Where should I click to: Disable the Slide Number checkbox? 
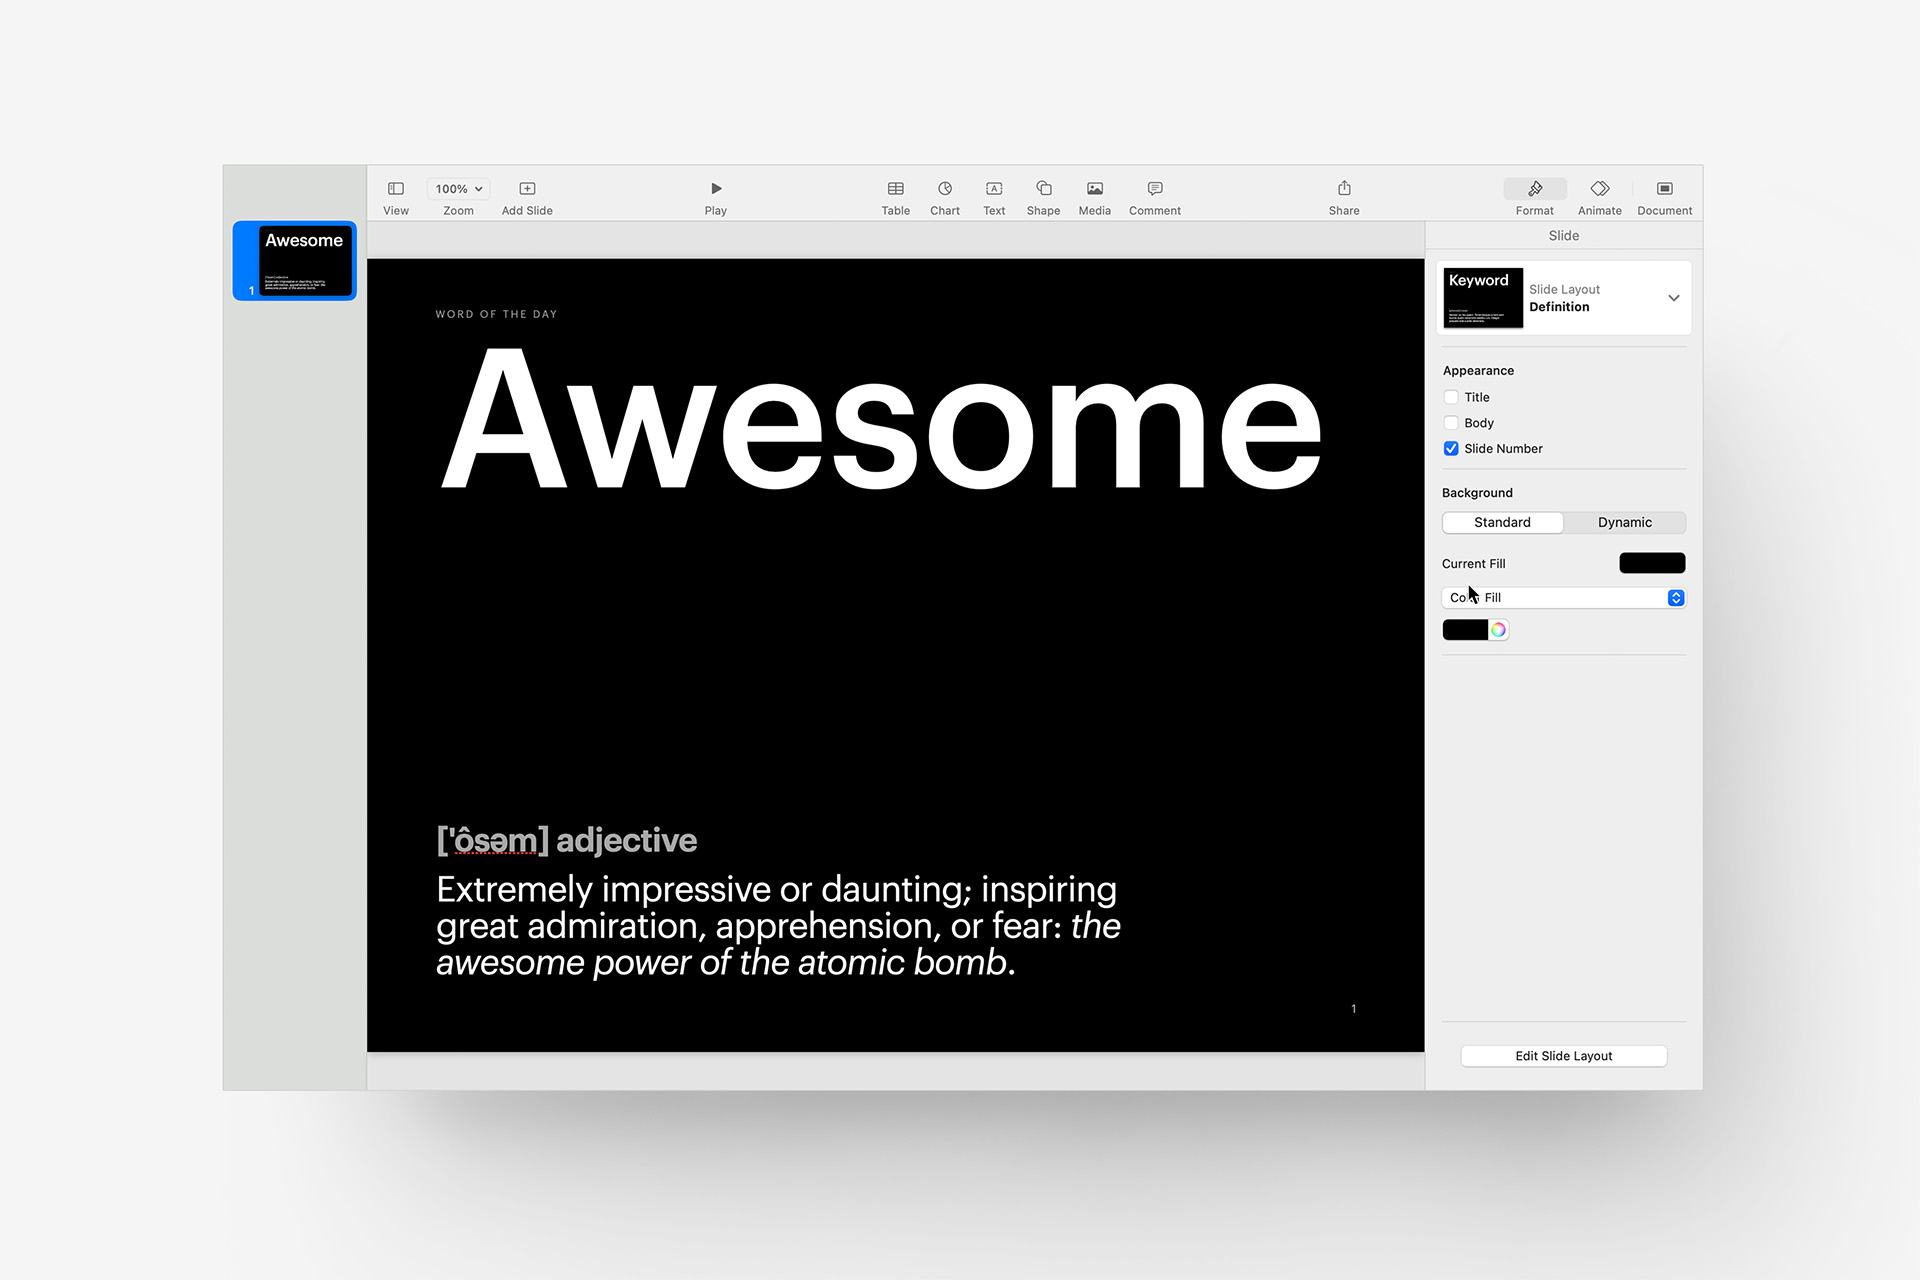point(1451,448)
